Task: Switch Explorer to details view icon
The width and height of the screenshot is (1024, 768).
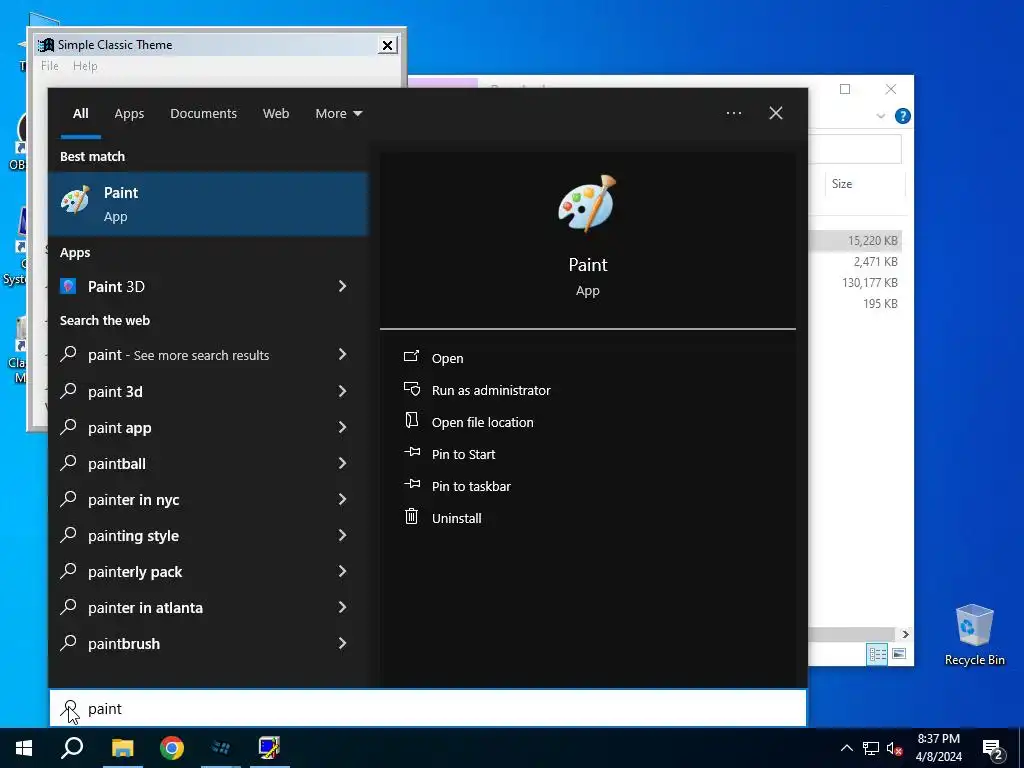Action: click(877, 654)
